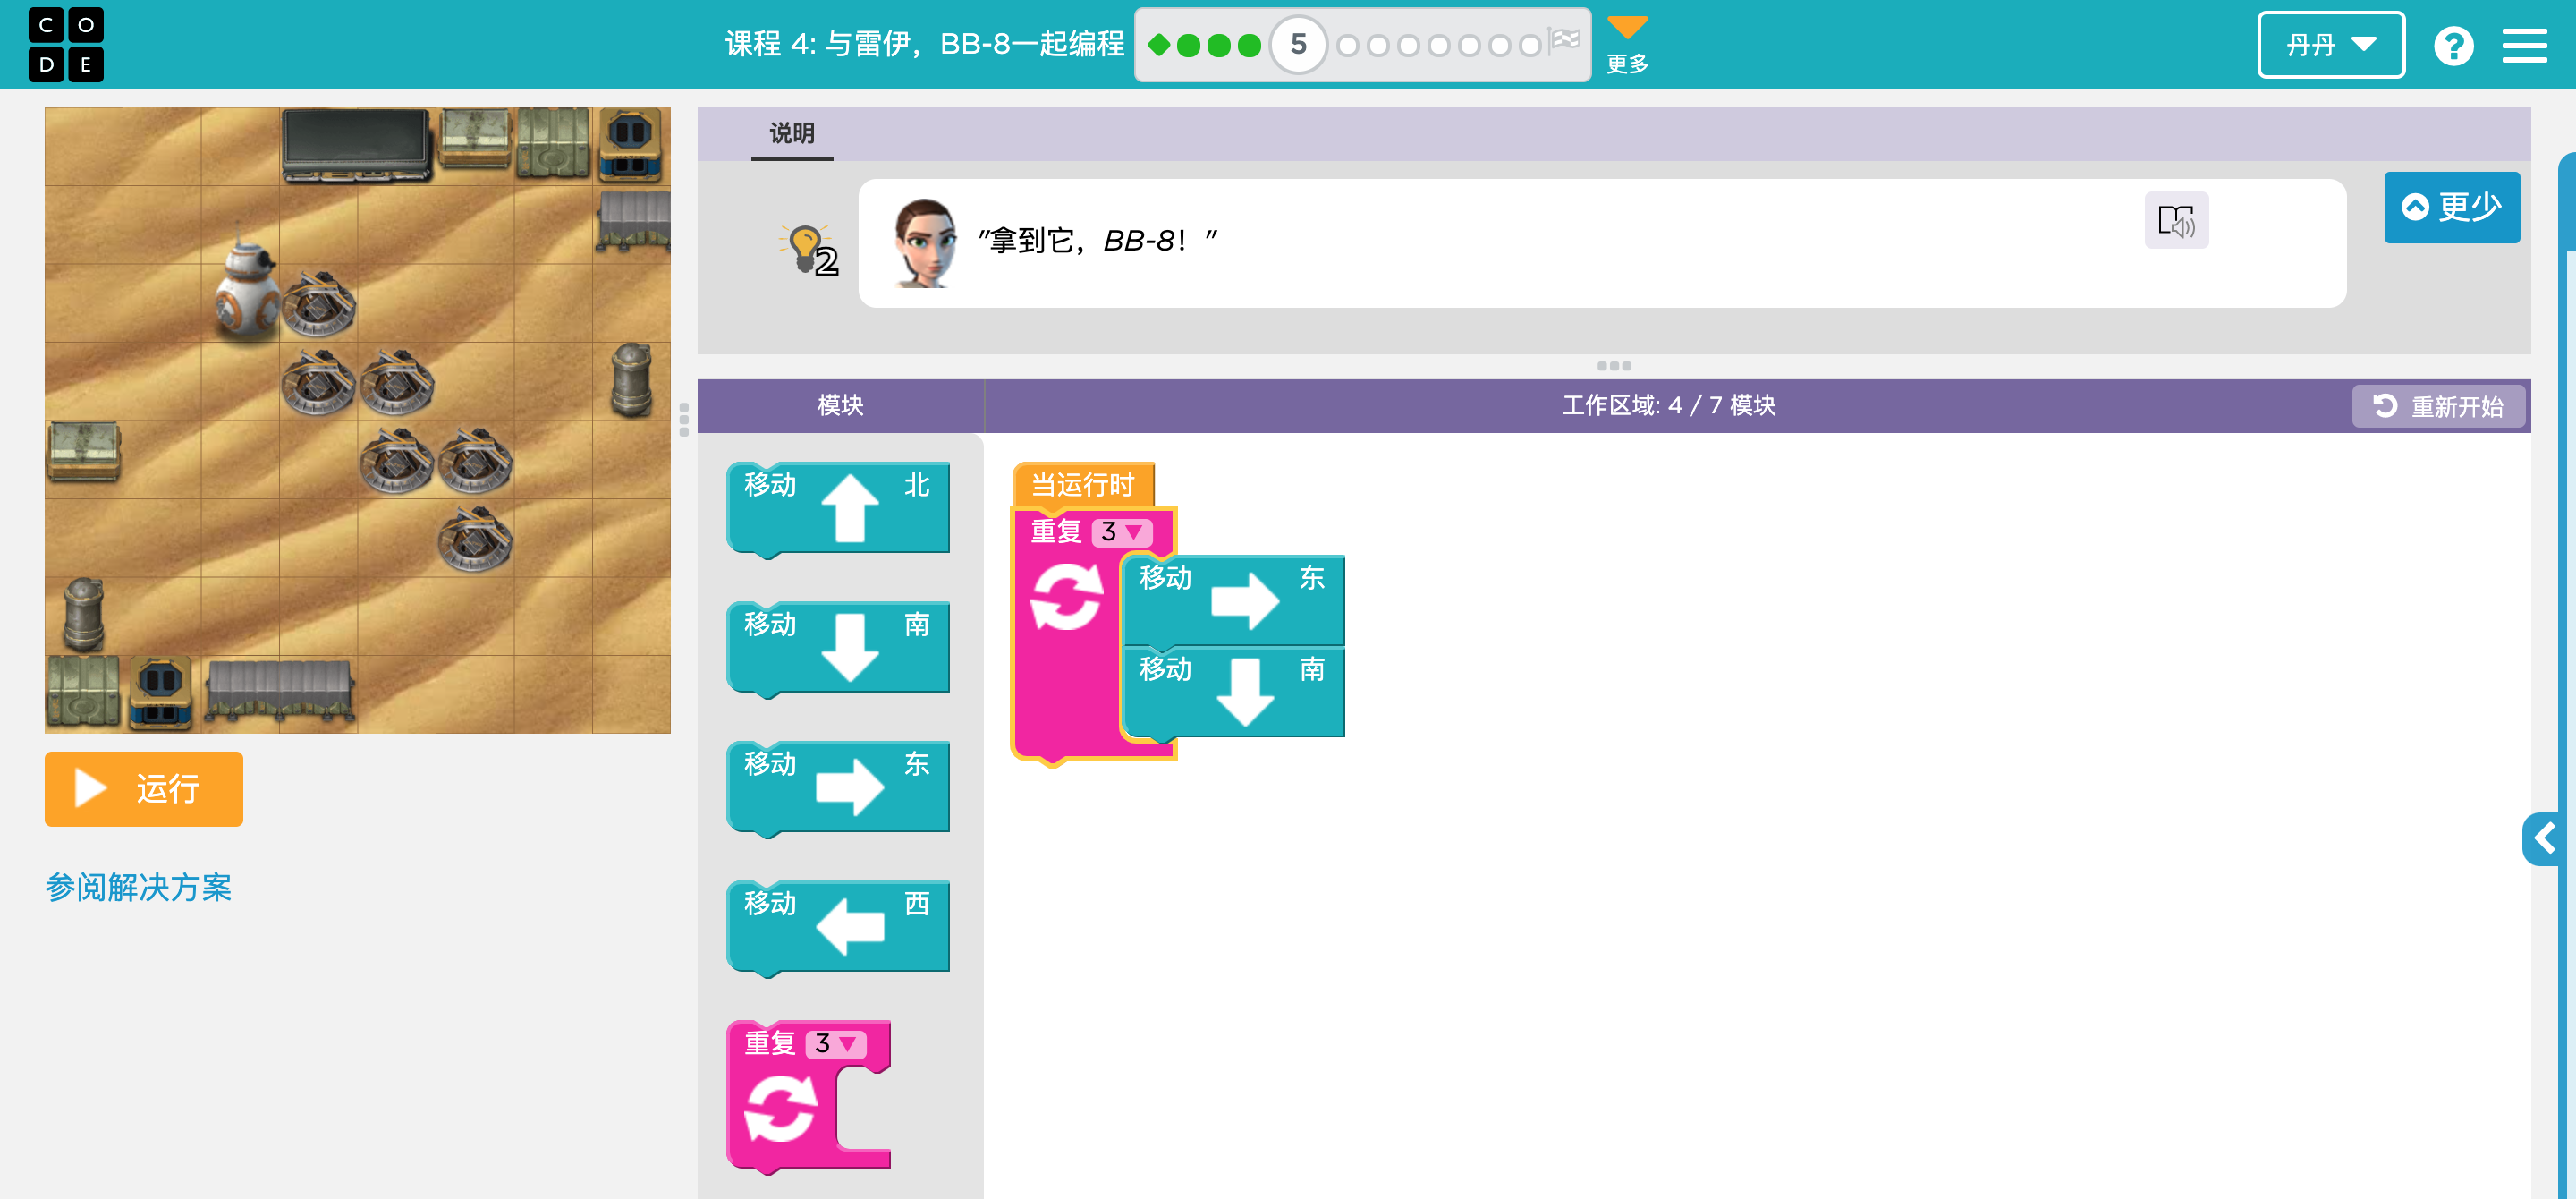Select the 当运行时 event block
This screenshot has height=1199, width=2576.
(1083, 485)
